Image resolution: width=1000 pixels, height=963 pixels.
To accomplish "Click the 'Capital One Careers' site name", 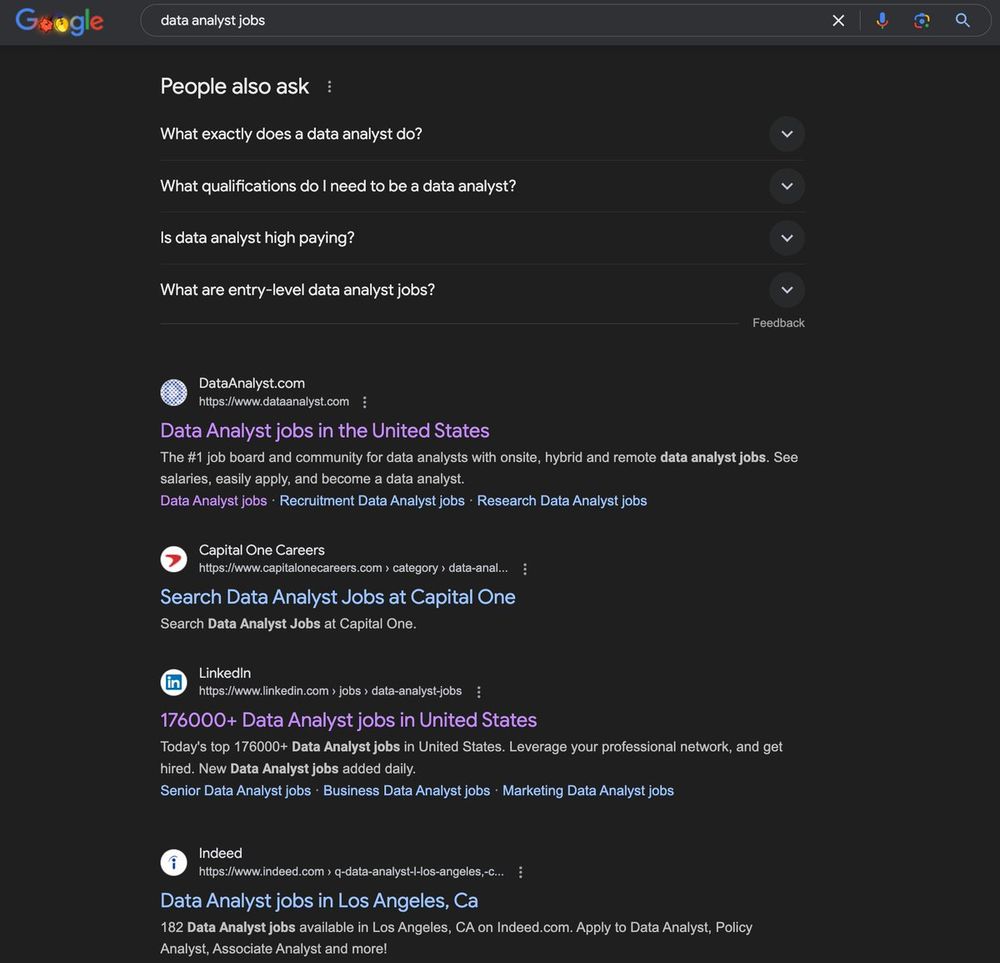I will click(261, 550).
